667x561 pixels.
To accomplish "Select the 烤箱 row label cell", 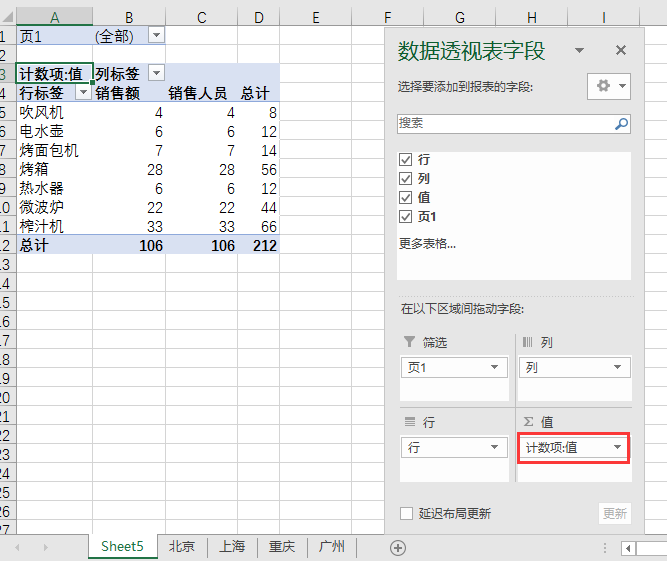I will click(x=54, y=169).
